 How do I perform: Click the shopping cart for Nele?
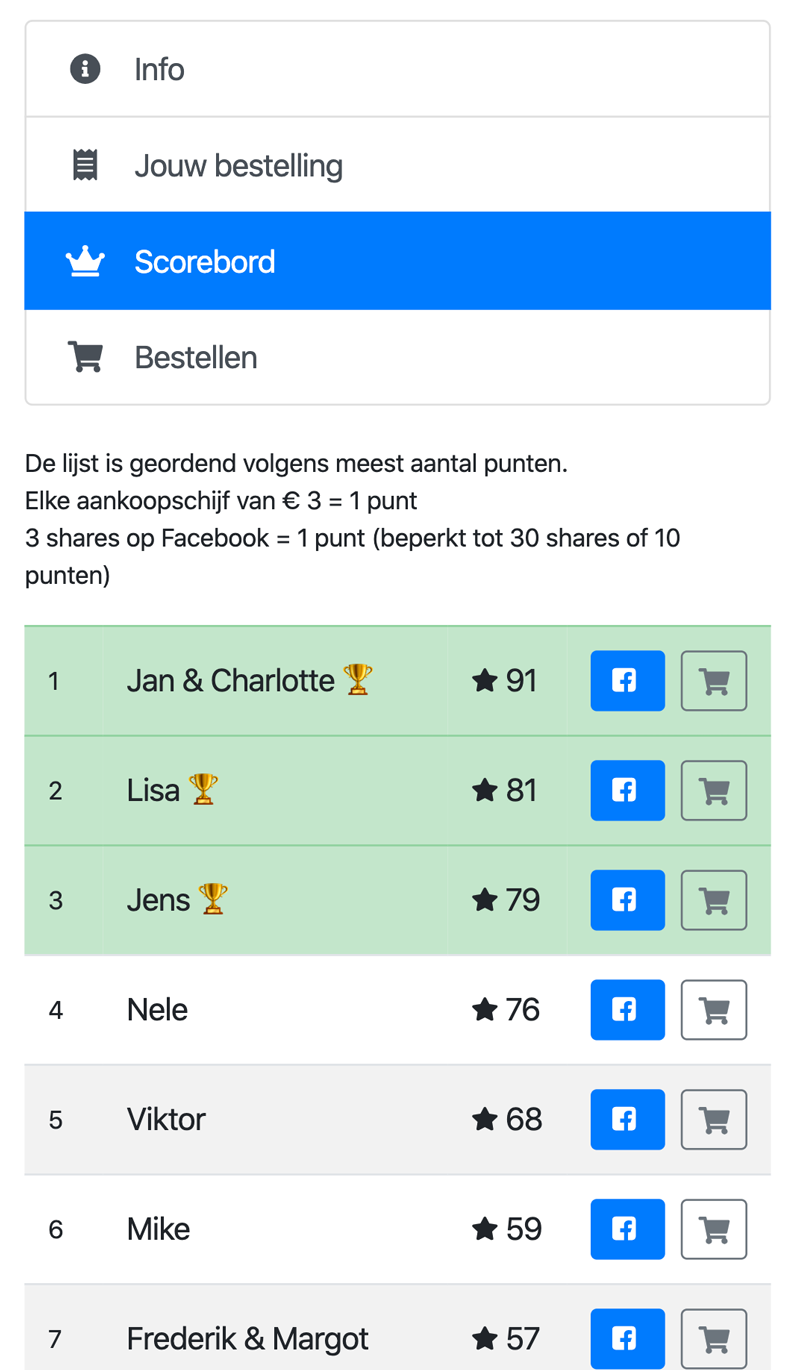tap(714, 1010)
